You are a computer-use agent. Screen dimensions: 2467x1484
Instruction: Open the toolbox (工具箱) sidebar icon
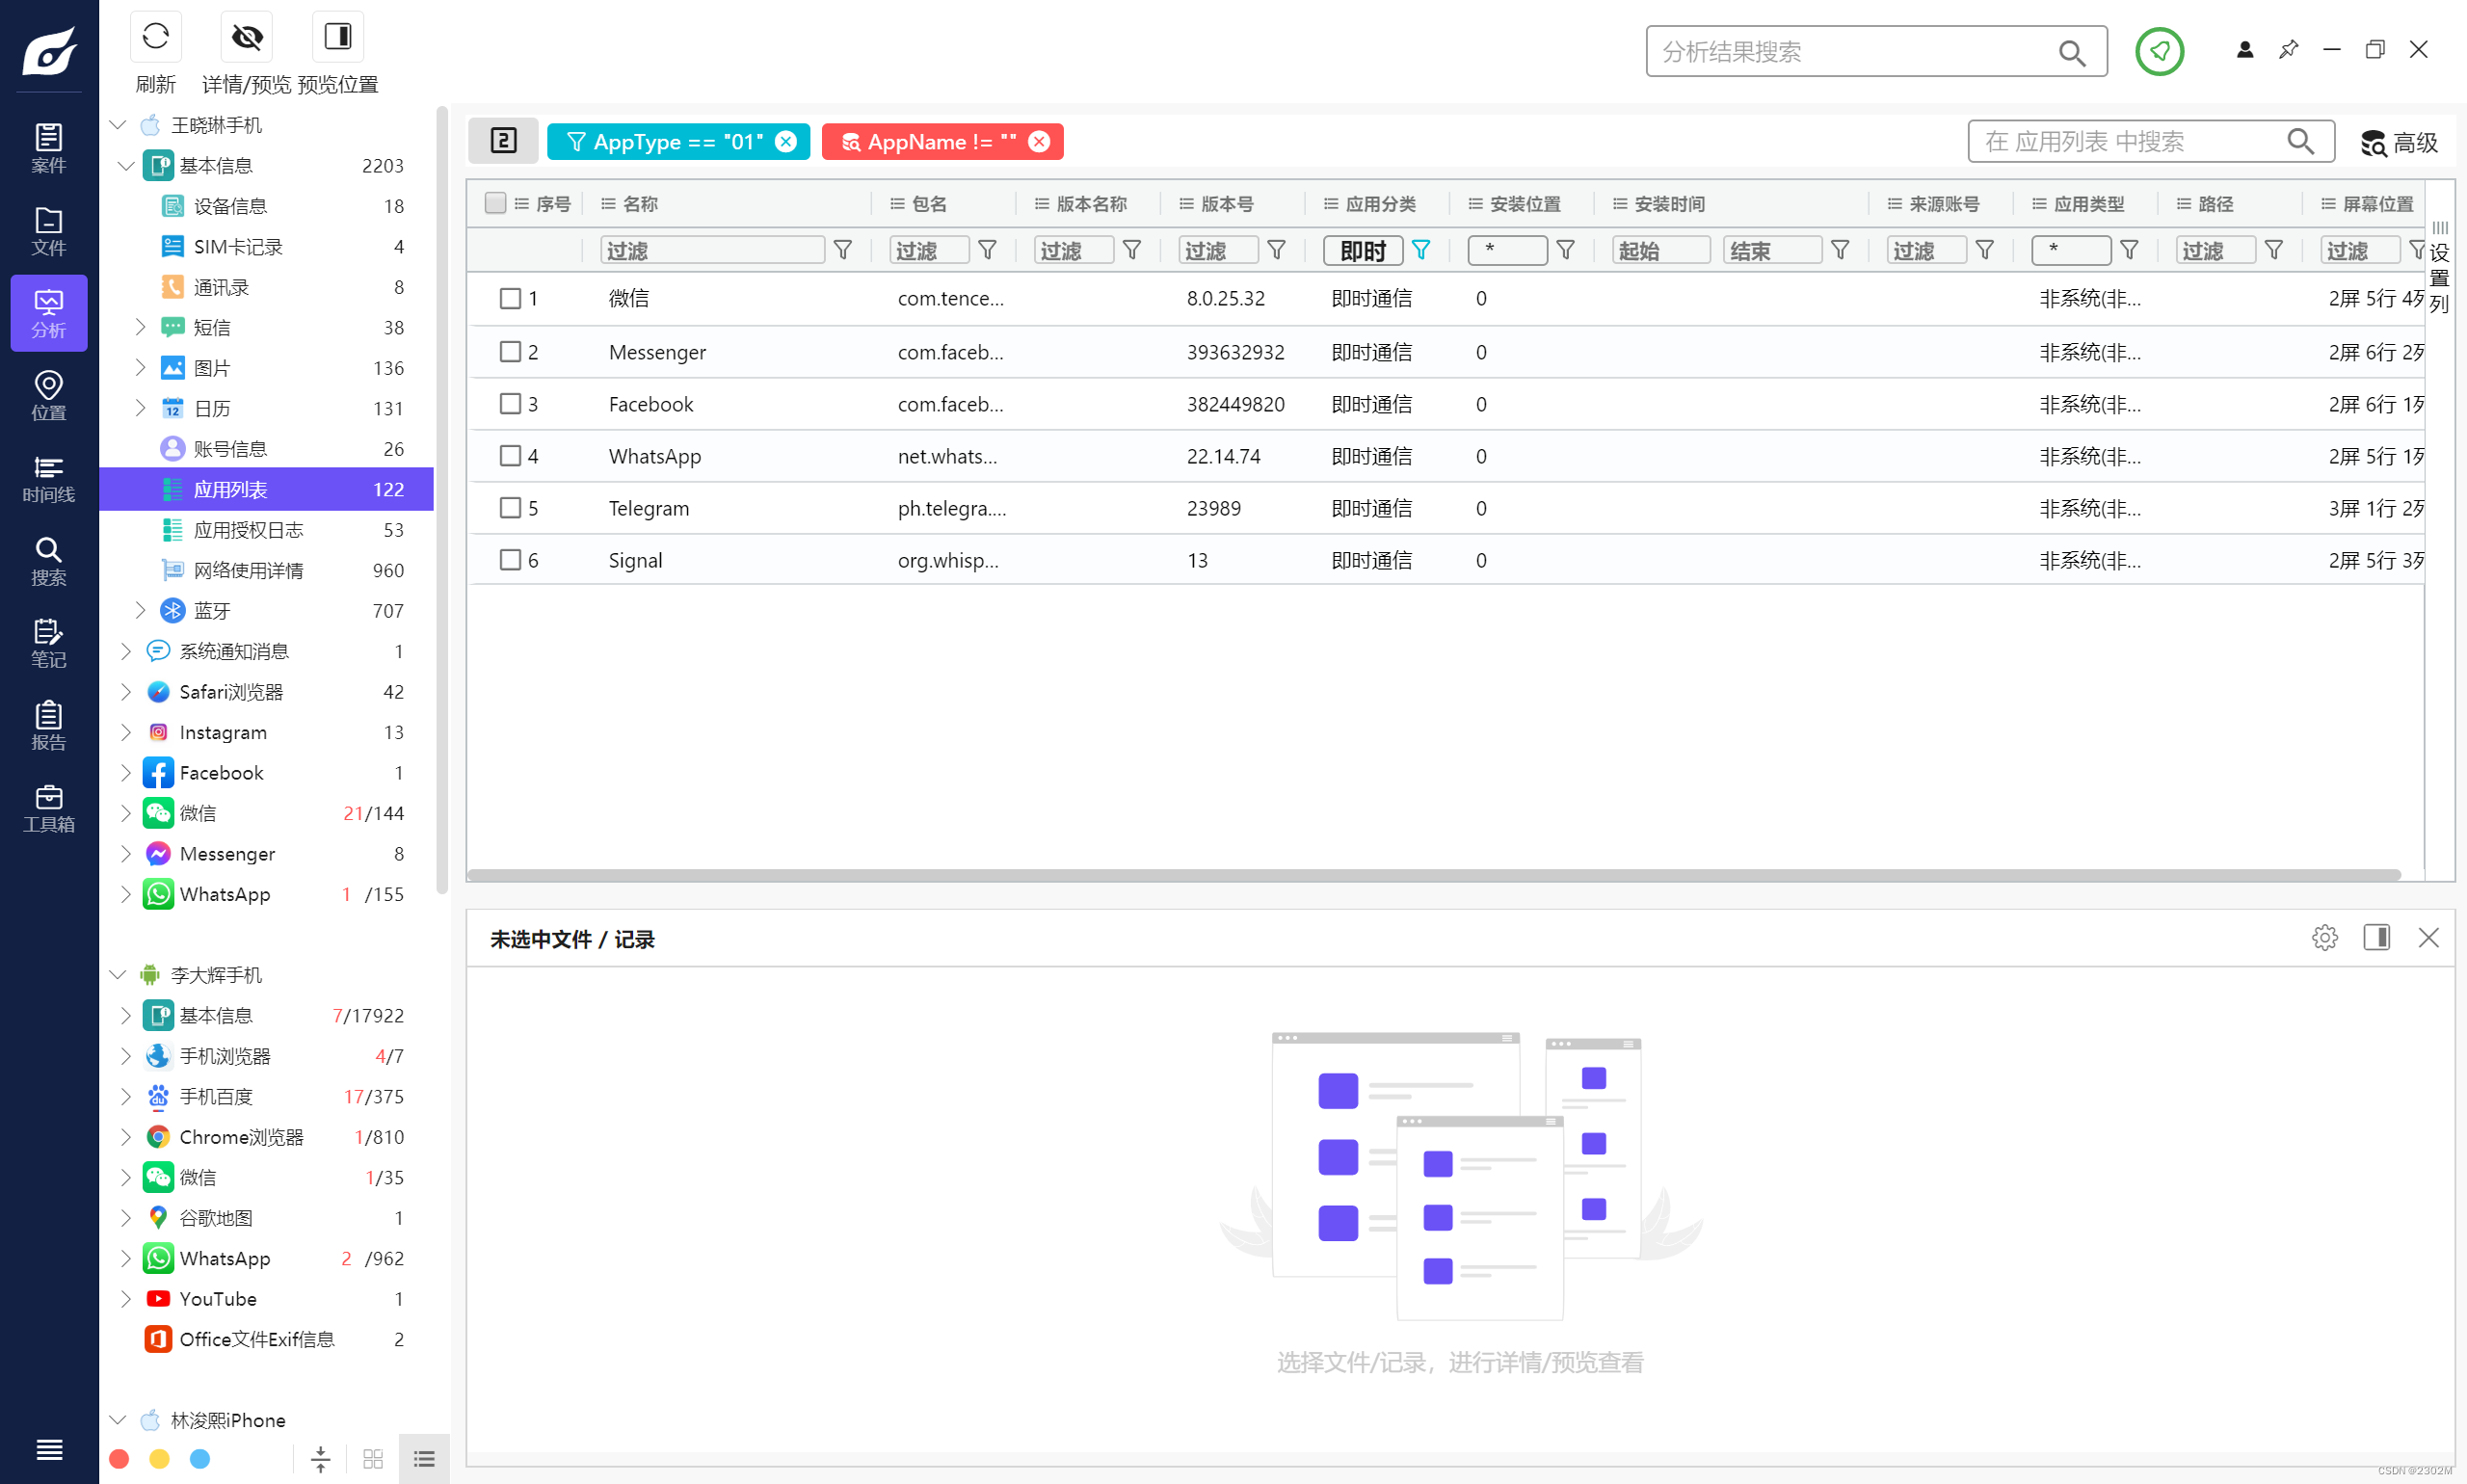click(48, 808)
